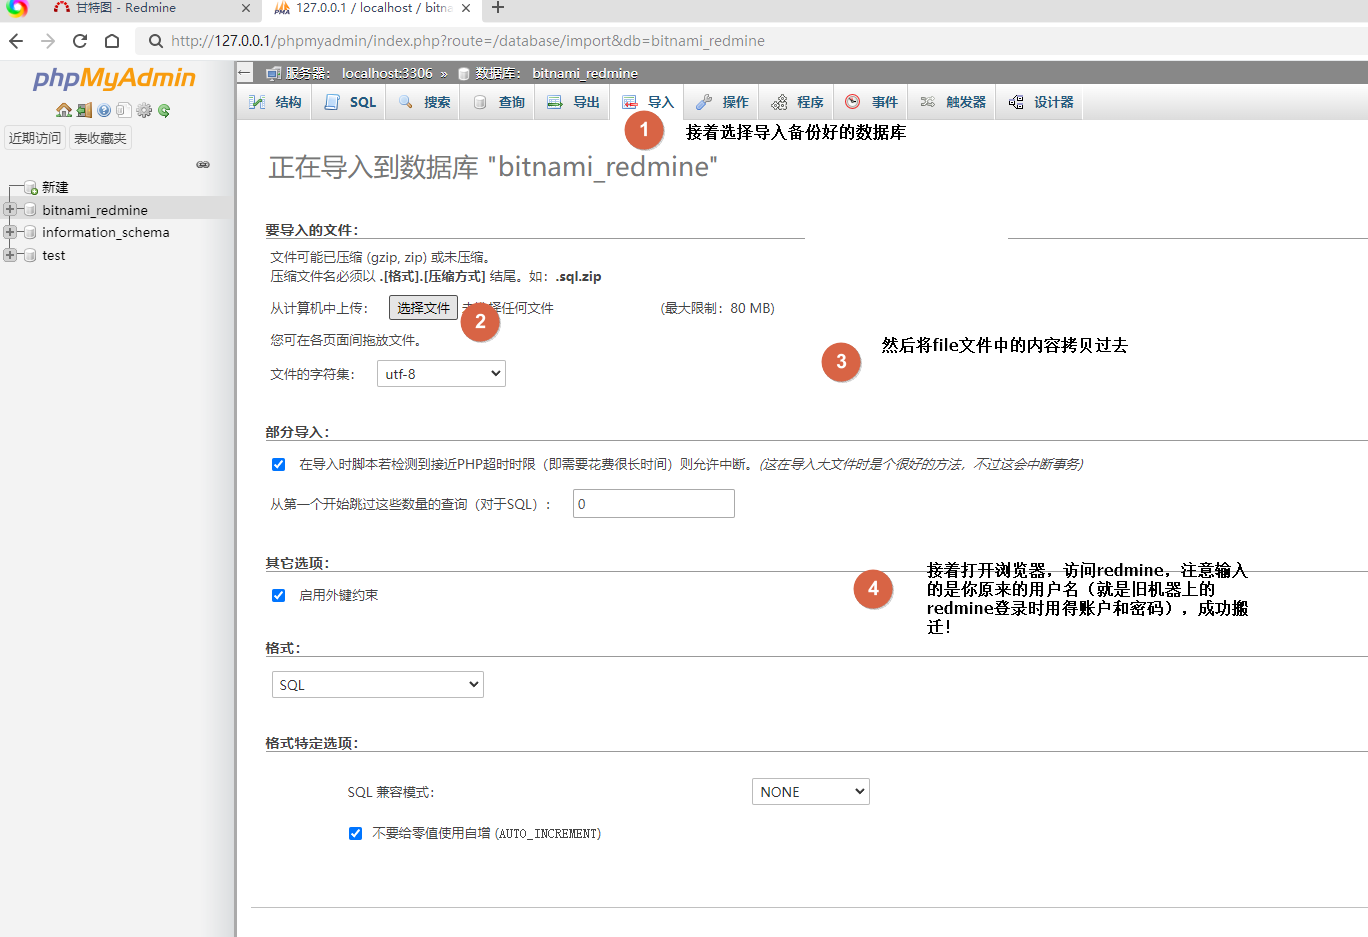
Task: Toggle allow interrupt near PHP timeout checkbox
Action: 278,464
